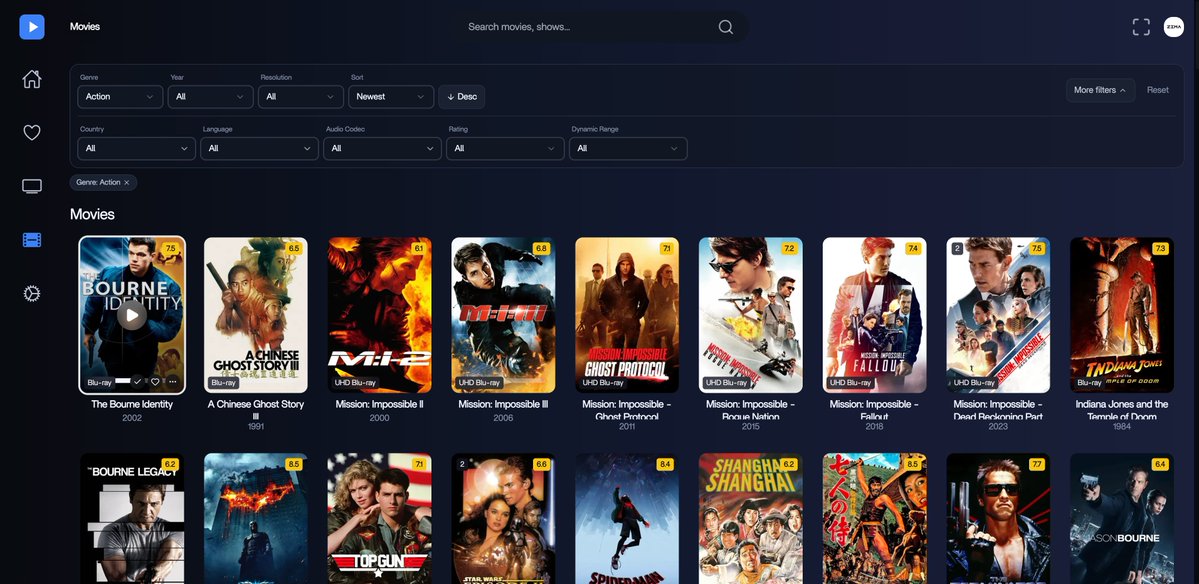Open Rogue Nation poster
1199x584 pixels.
tap(750, 315)
